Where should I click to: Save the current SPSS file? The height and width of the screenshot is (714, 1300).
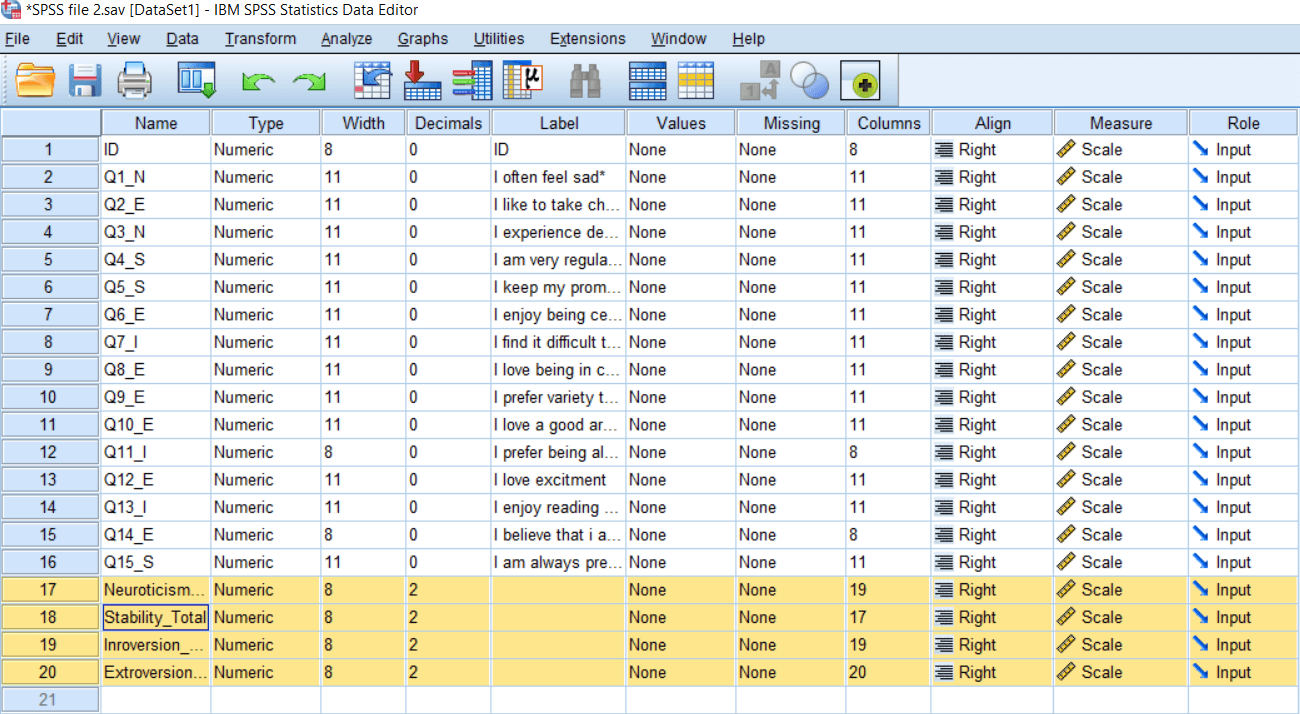[x=85, y=80]
